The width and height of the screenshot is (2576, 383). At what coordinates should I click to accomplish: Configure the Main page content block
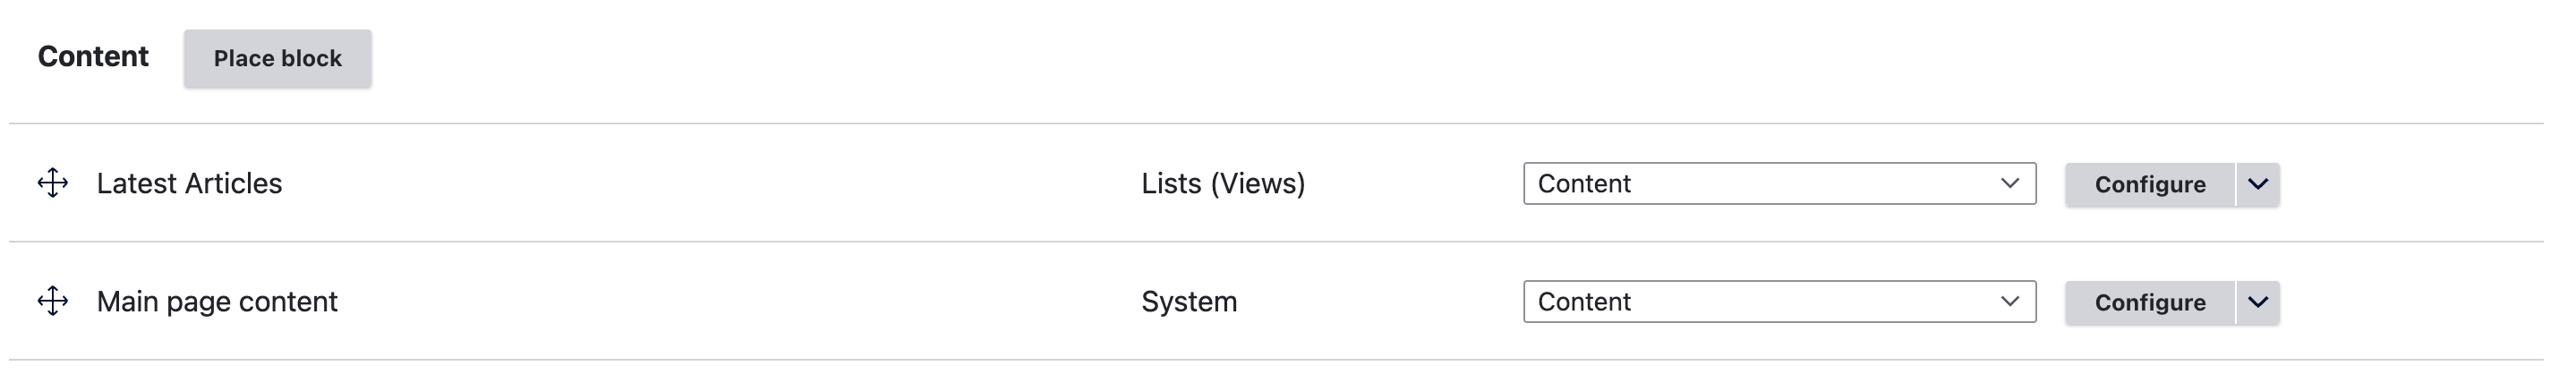(x=2149, y=303)
